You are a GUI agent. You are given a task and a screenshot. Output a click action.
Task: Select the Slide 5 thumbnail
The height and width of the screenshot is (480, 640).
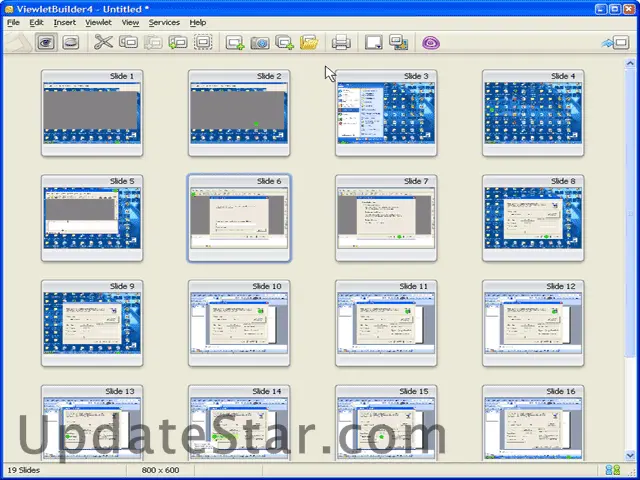pyautogui.click(x=92, y=218)
